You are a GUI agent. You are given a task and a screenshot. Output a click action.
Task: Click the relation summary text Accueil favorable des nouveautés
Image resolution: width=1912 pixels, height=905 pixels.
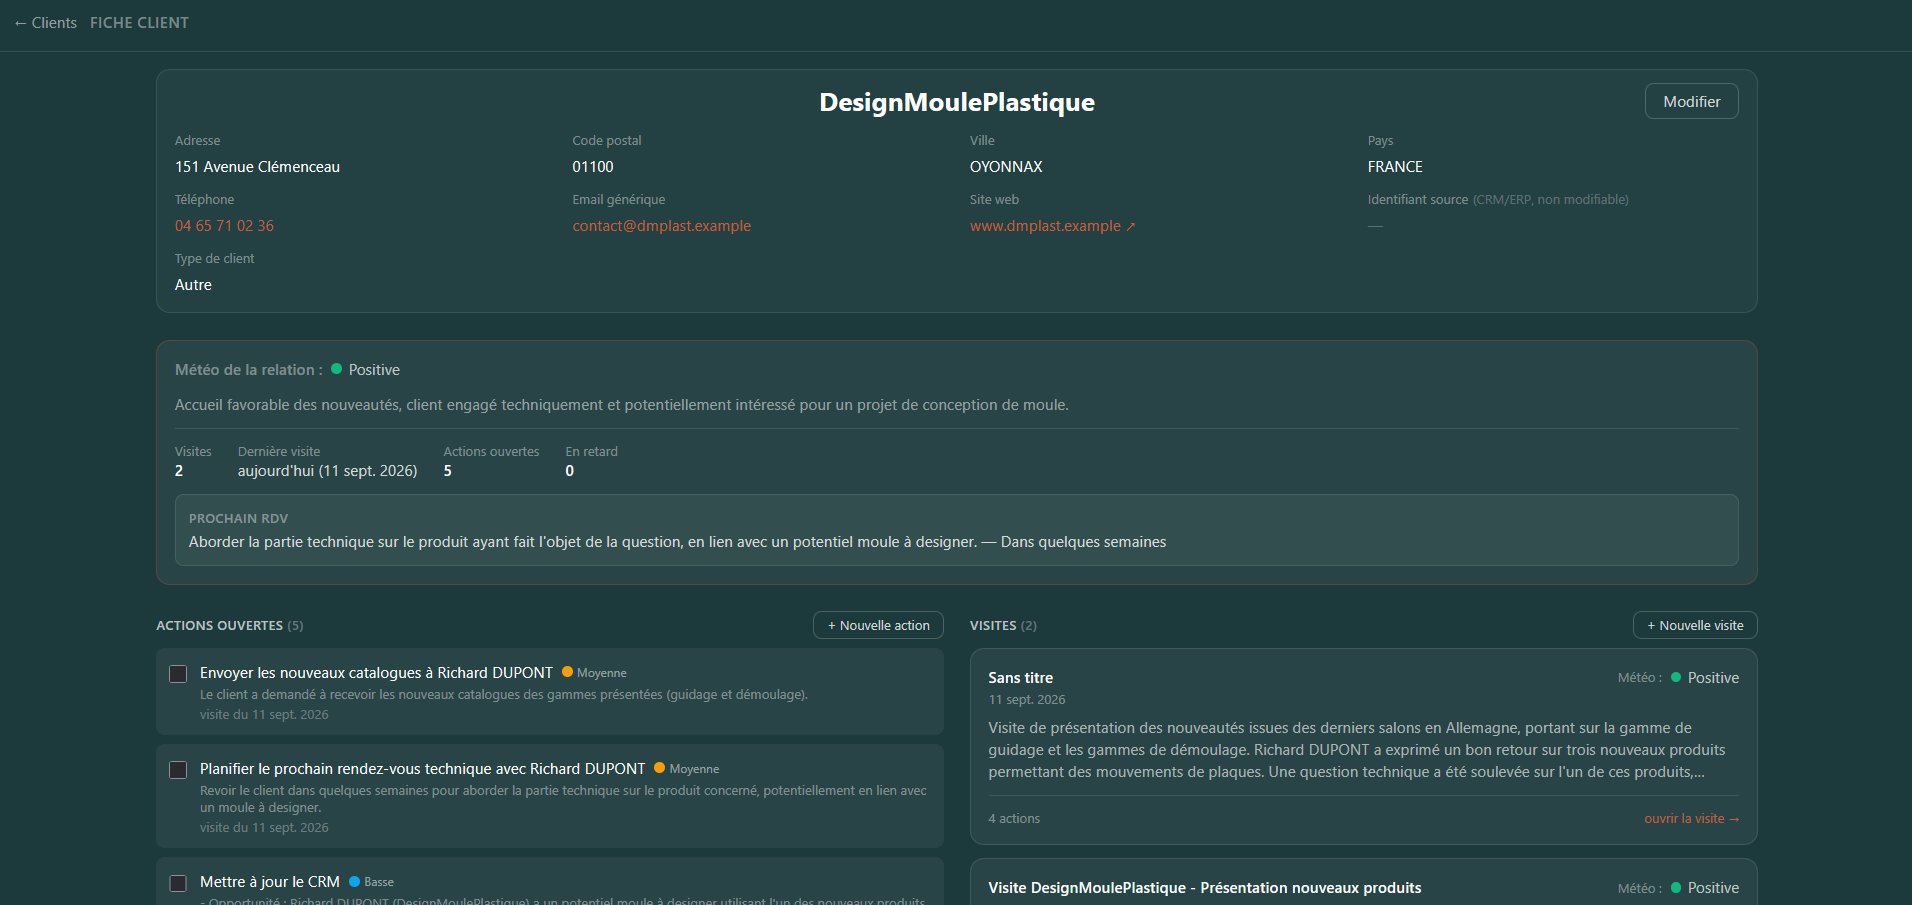[621, 405]
